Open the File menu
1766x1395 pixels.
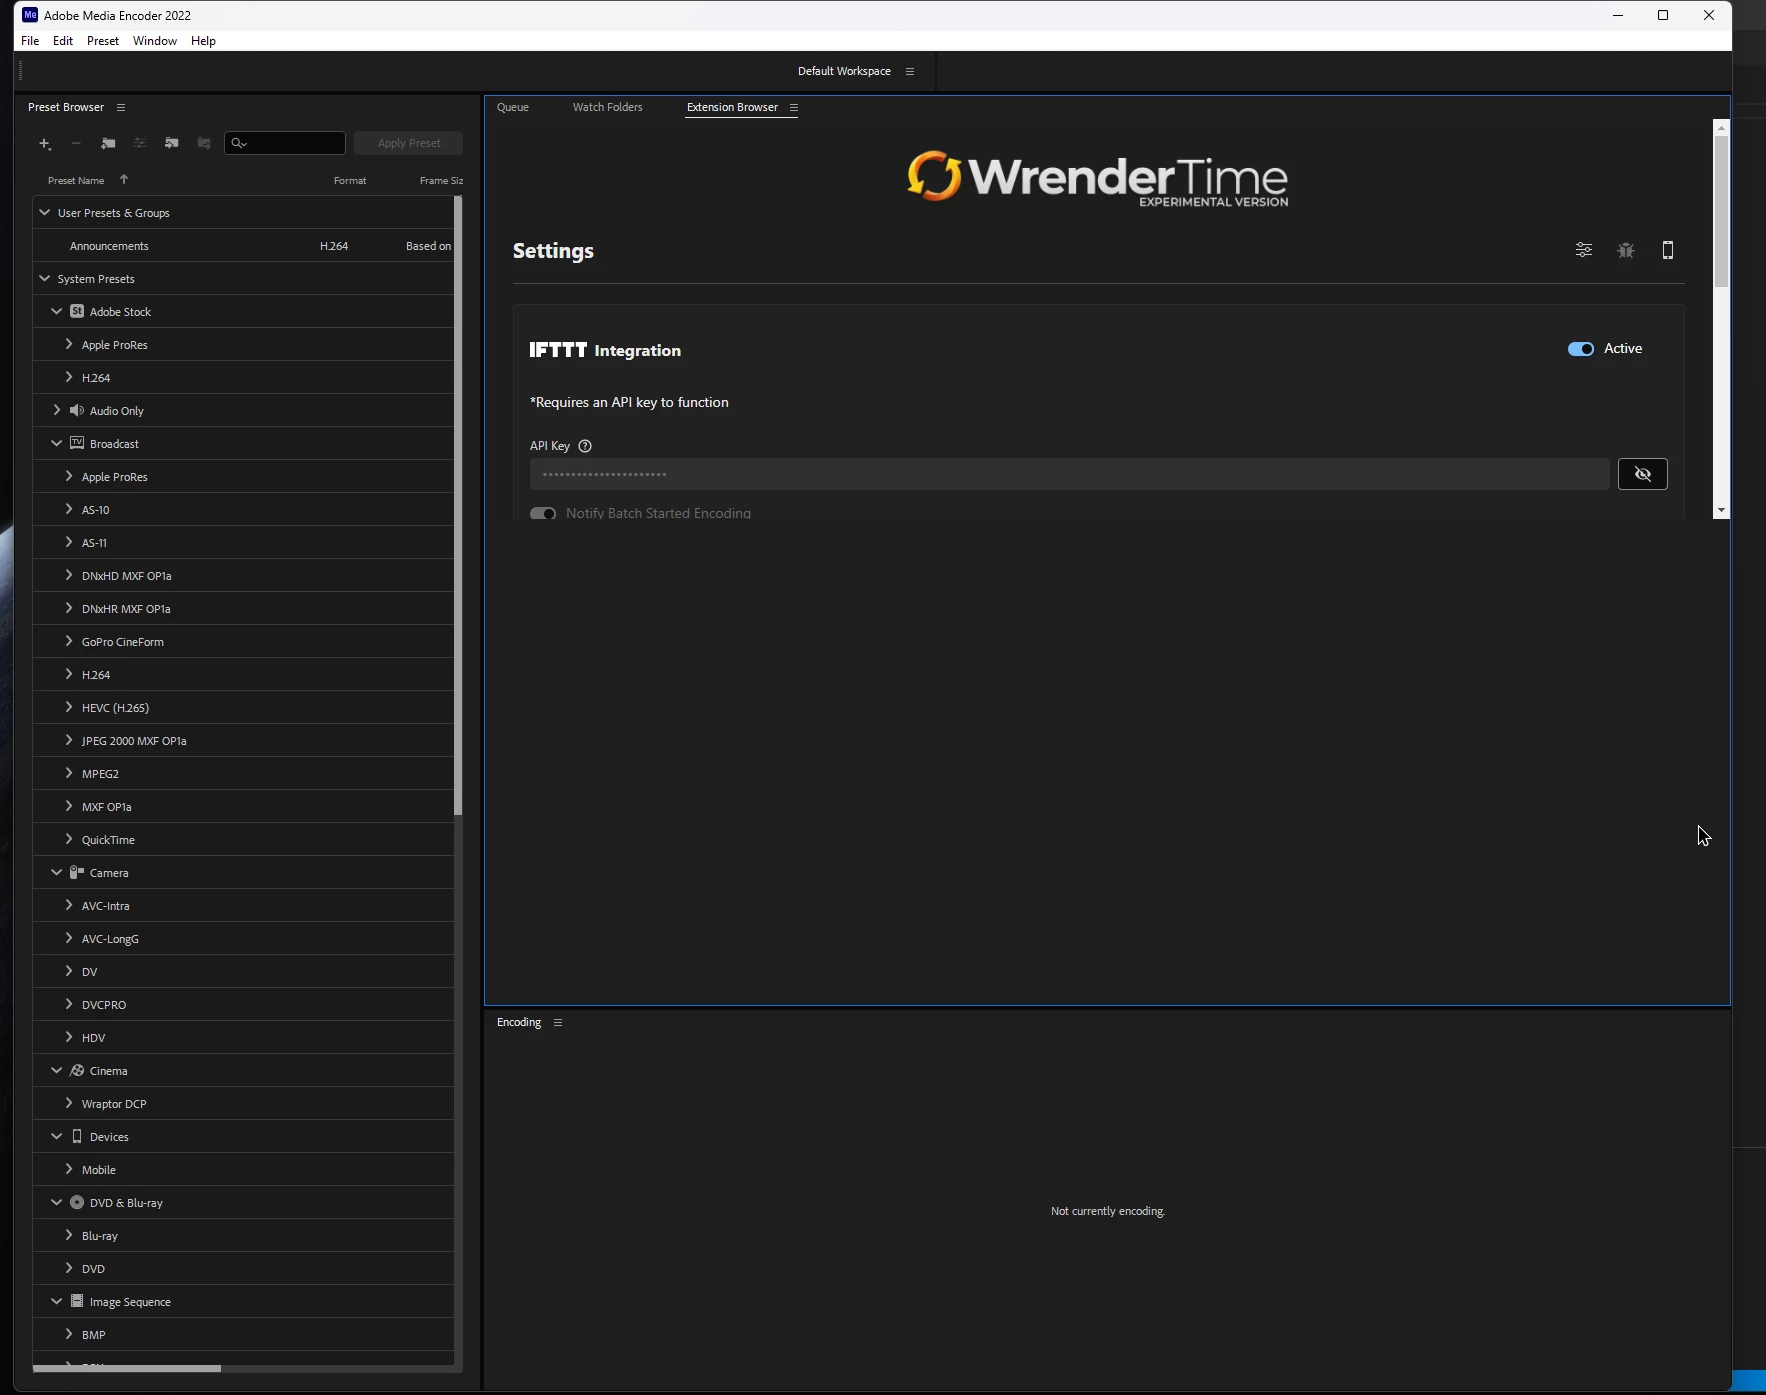coord(30,41)
